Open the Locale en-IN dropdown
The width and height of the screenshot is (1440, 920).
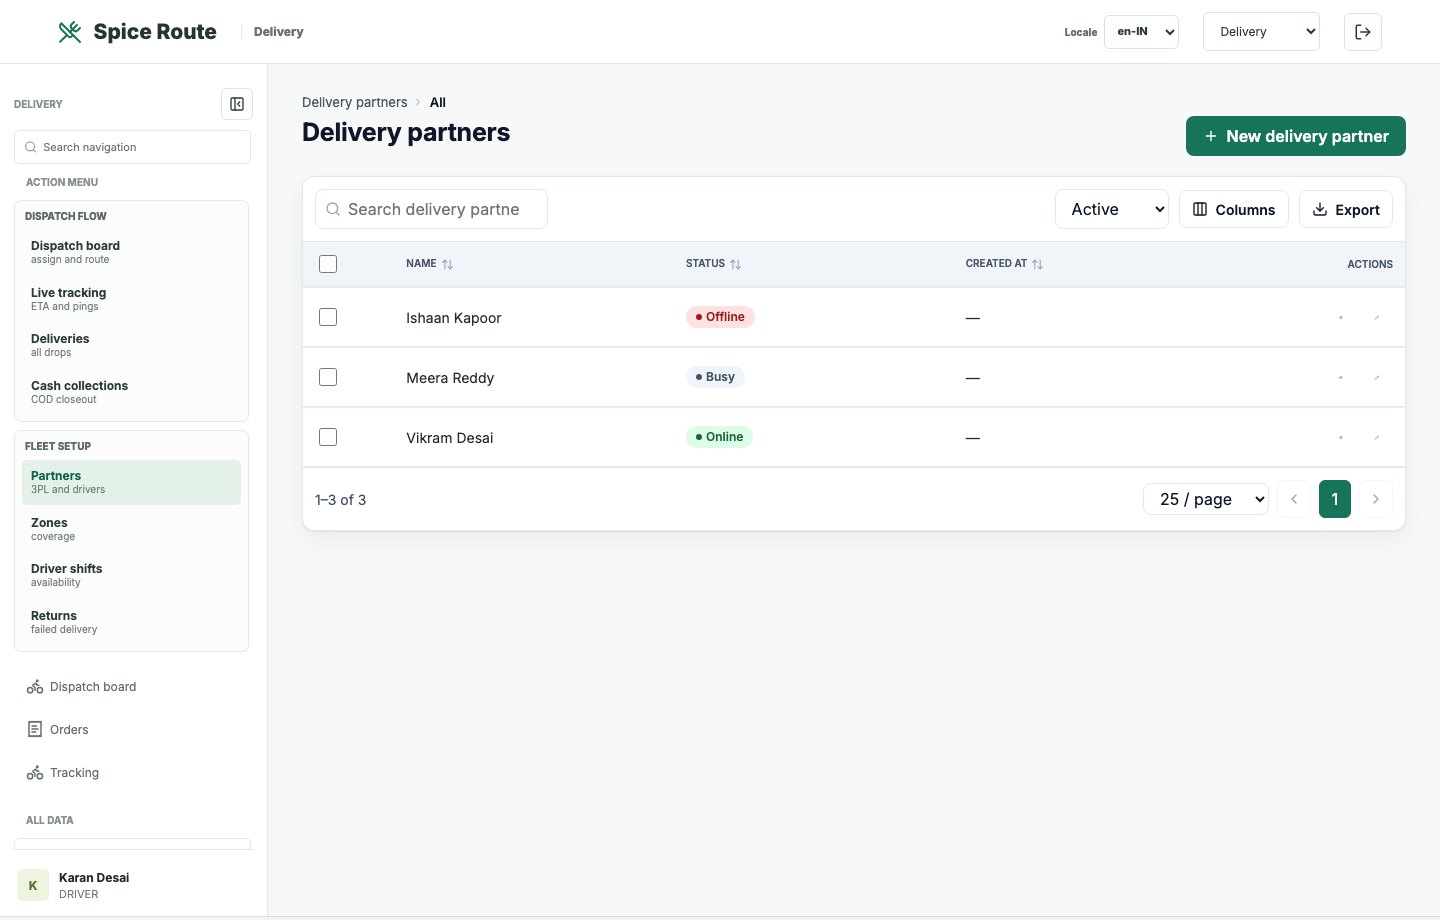[x=1141, y=32]
